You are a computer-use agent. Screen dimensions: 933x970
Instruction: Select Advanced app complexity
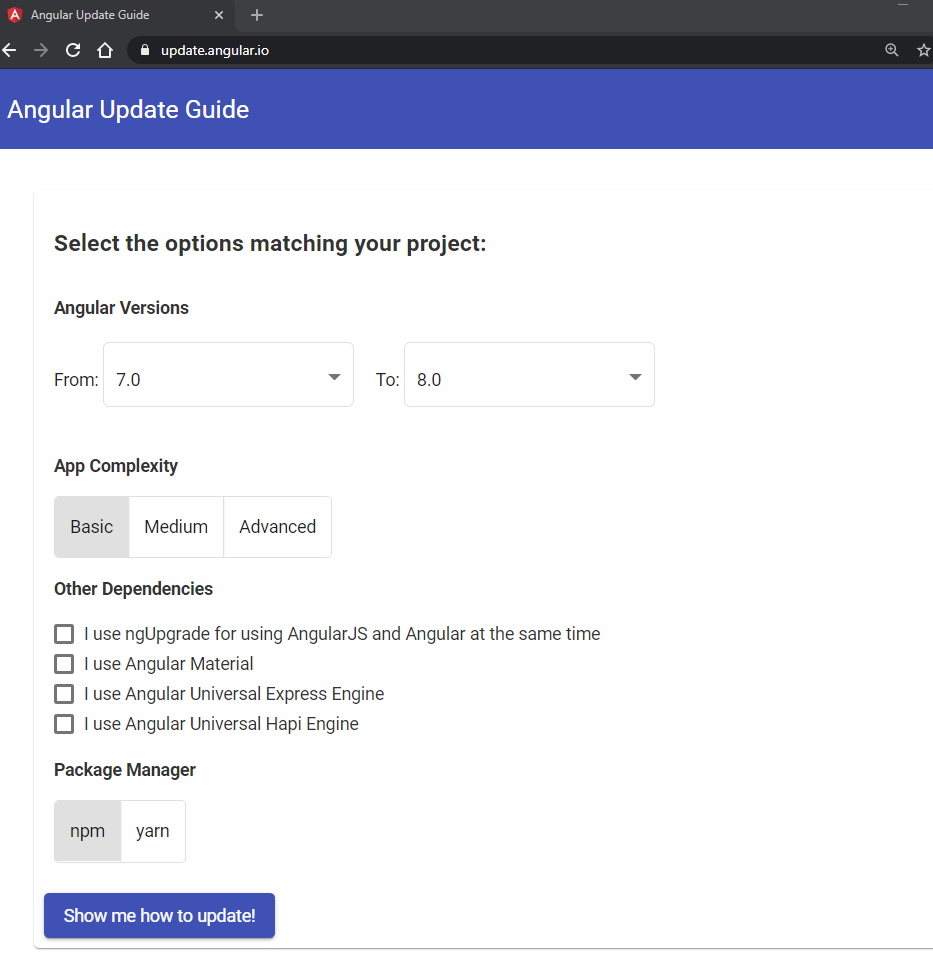(278, 526)
